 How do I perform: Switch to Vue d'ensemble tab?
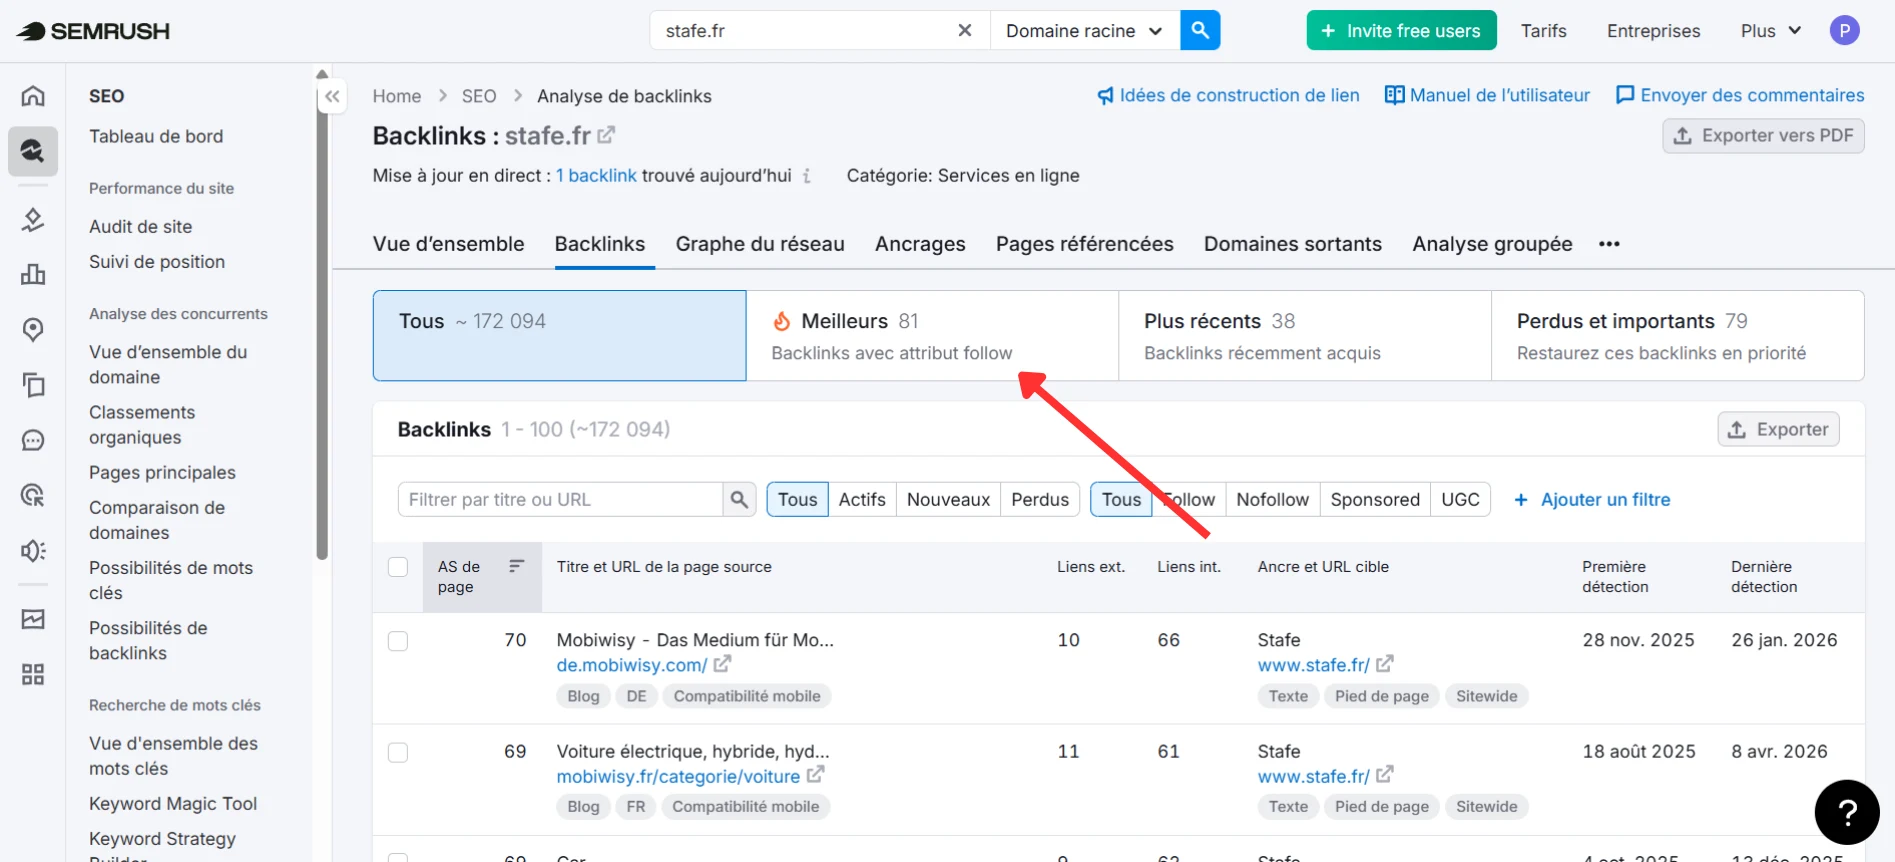point(448,244)
